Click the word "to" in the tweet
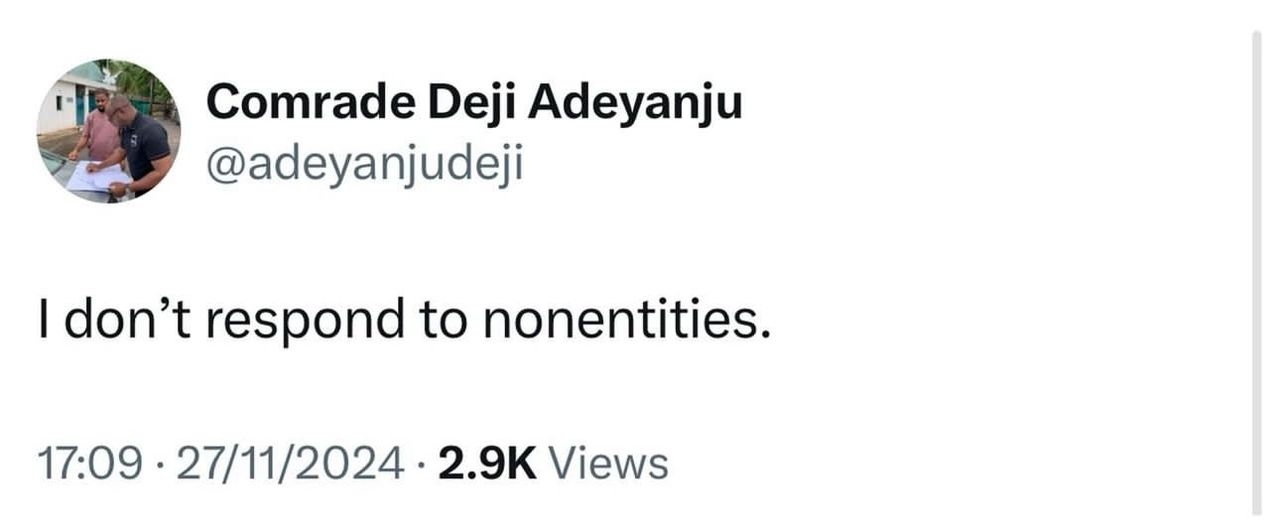 point(450,320)
